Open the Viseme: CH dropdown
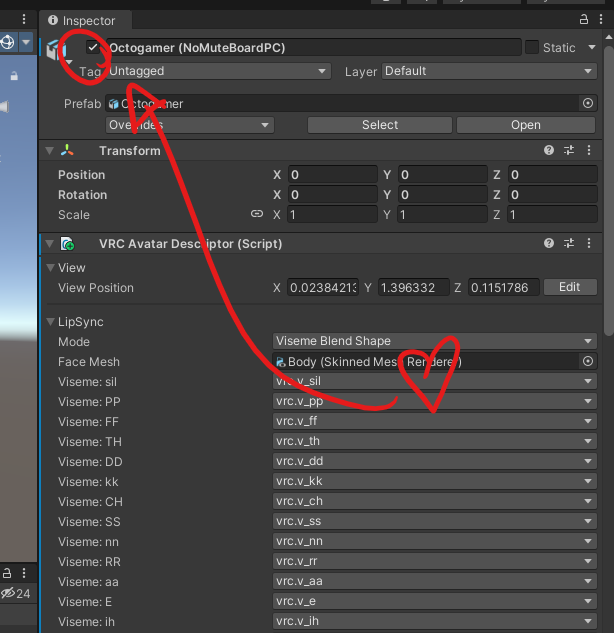Image resolution: width=614 pixels, height=633 pixels. 435,501
